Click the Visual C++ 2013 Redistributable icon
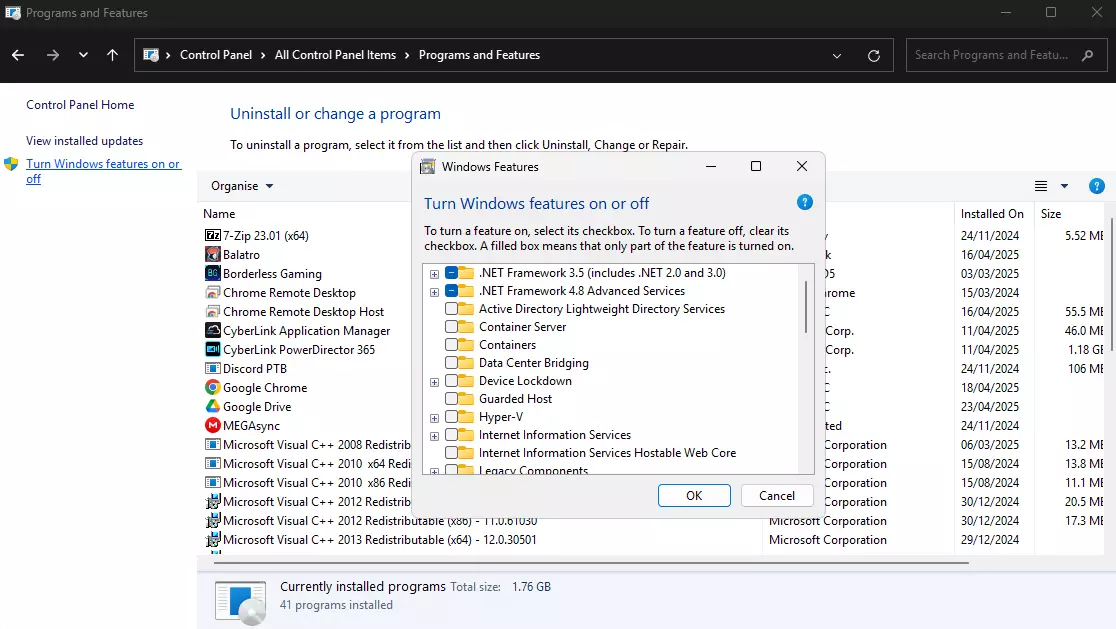Viewport: 1116px width, 629px height. (x=212, y=540)
